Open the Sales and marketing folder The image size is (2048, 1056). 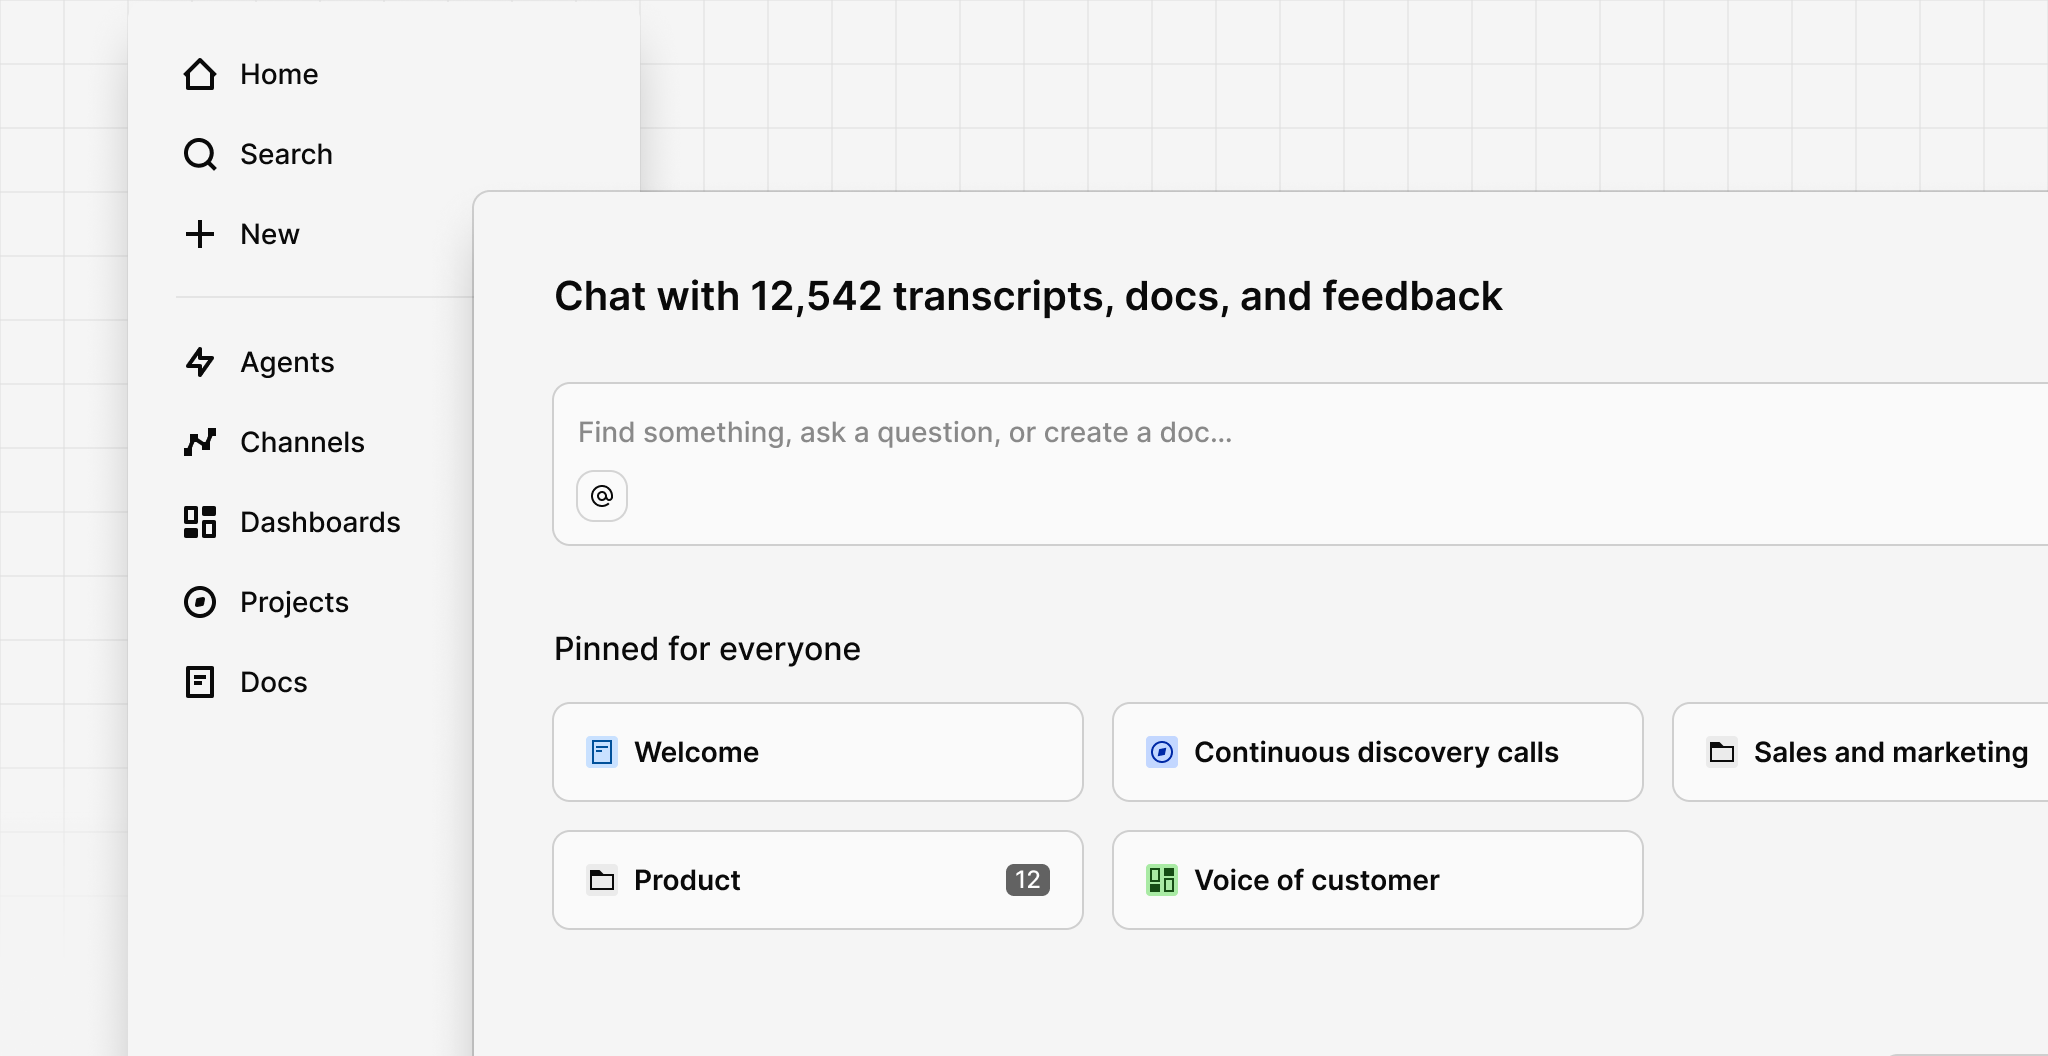click(x=1890, y=752)
